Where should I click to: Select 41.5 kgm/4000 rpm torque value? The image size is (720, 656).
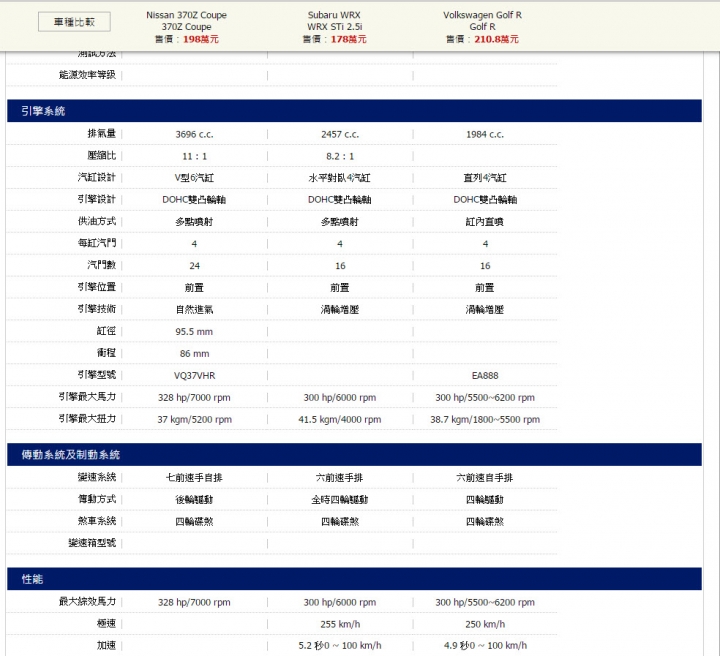pyautogui.click(x=340, y=419)
